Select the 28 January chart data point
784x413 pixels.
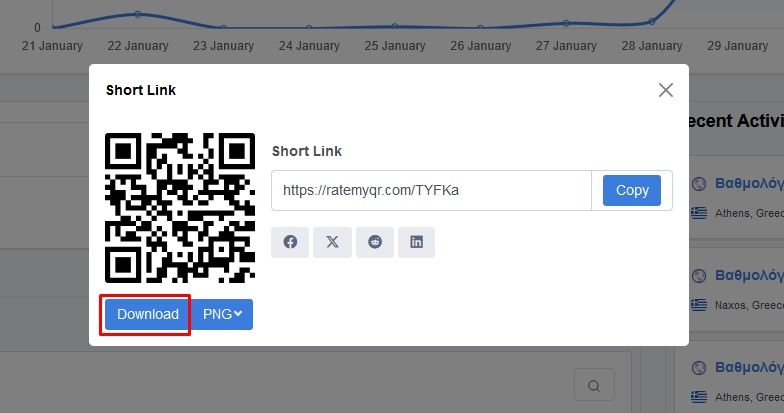[x=652, y=22]
